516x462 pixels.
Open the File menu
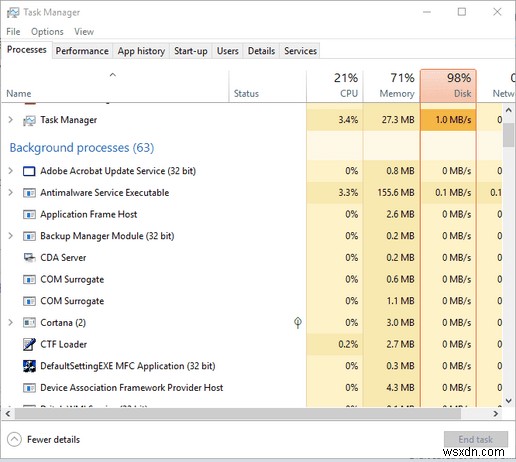13,32
